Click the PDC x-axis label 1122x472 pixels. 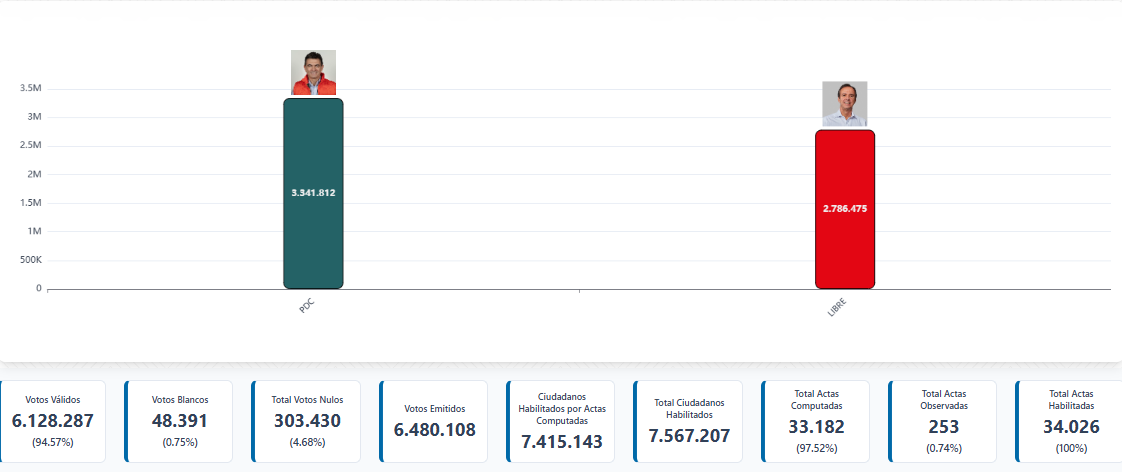[306, 305]
